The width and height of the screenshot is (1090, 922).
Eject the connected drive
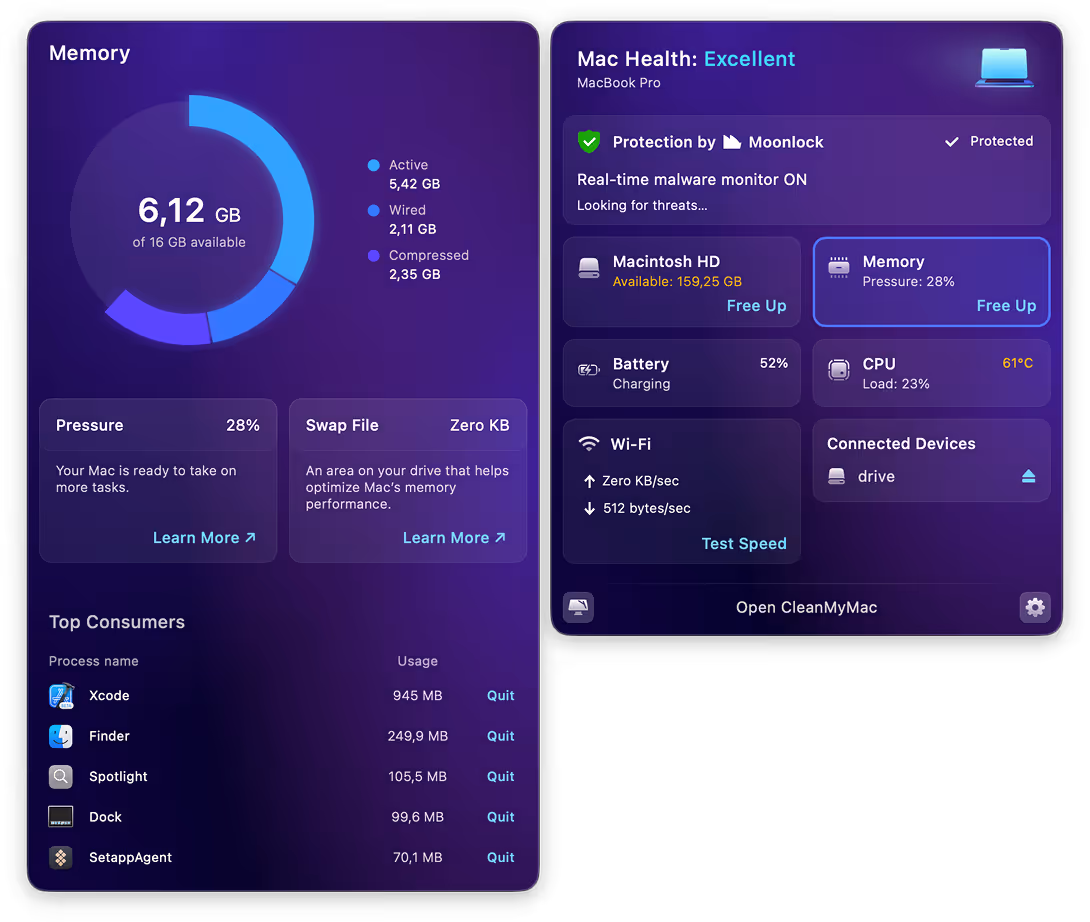(x=1029, y=476)
